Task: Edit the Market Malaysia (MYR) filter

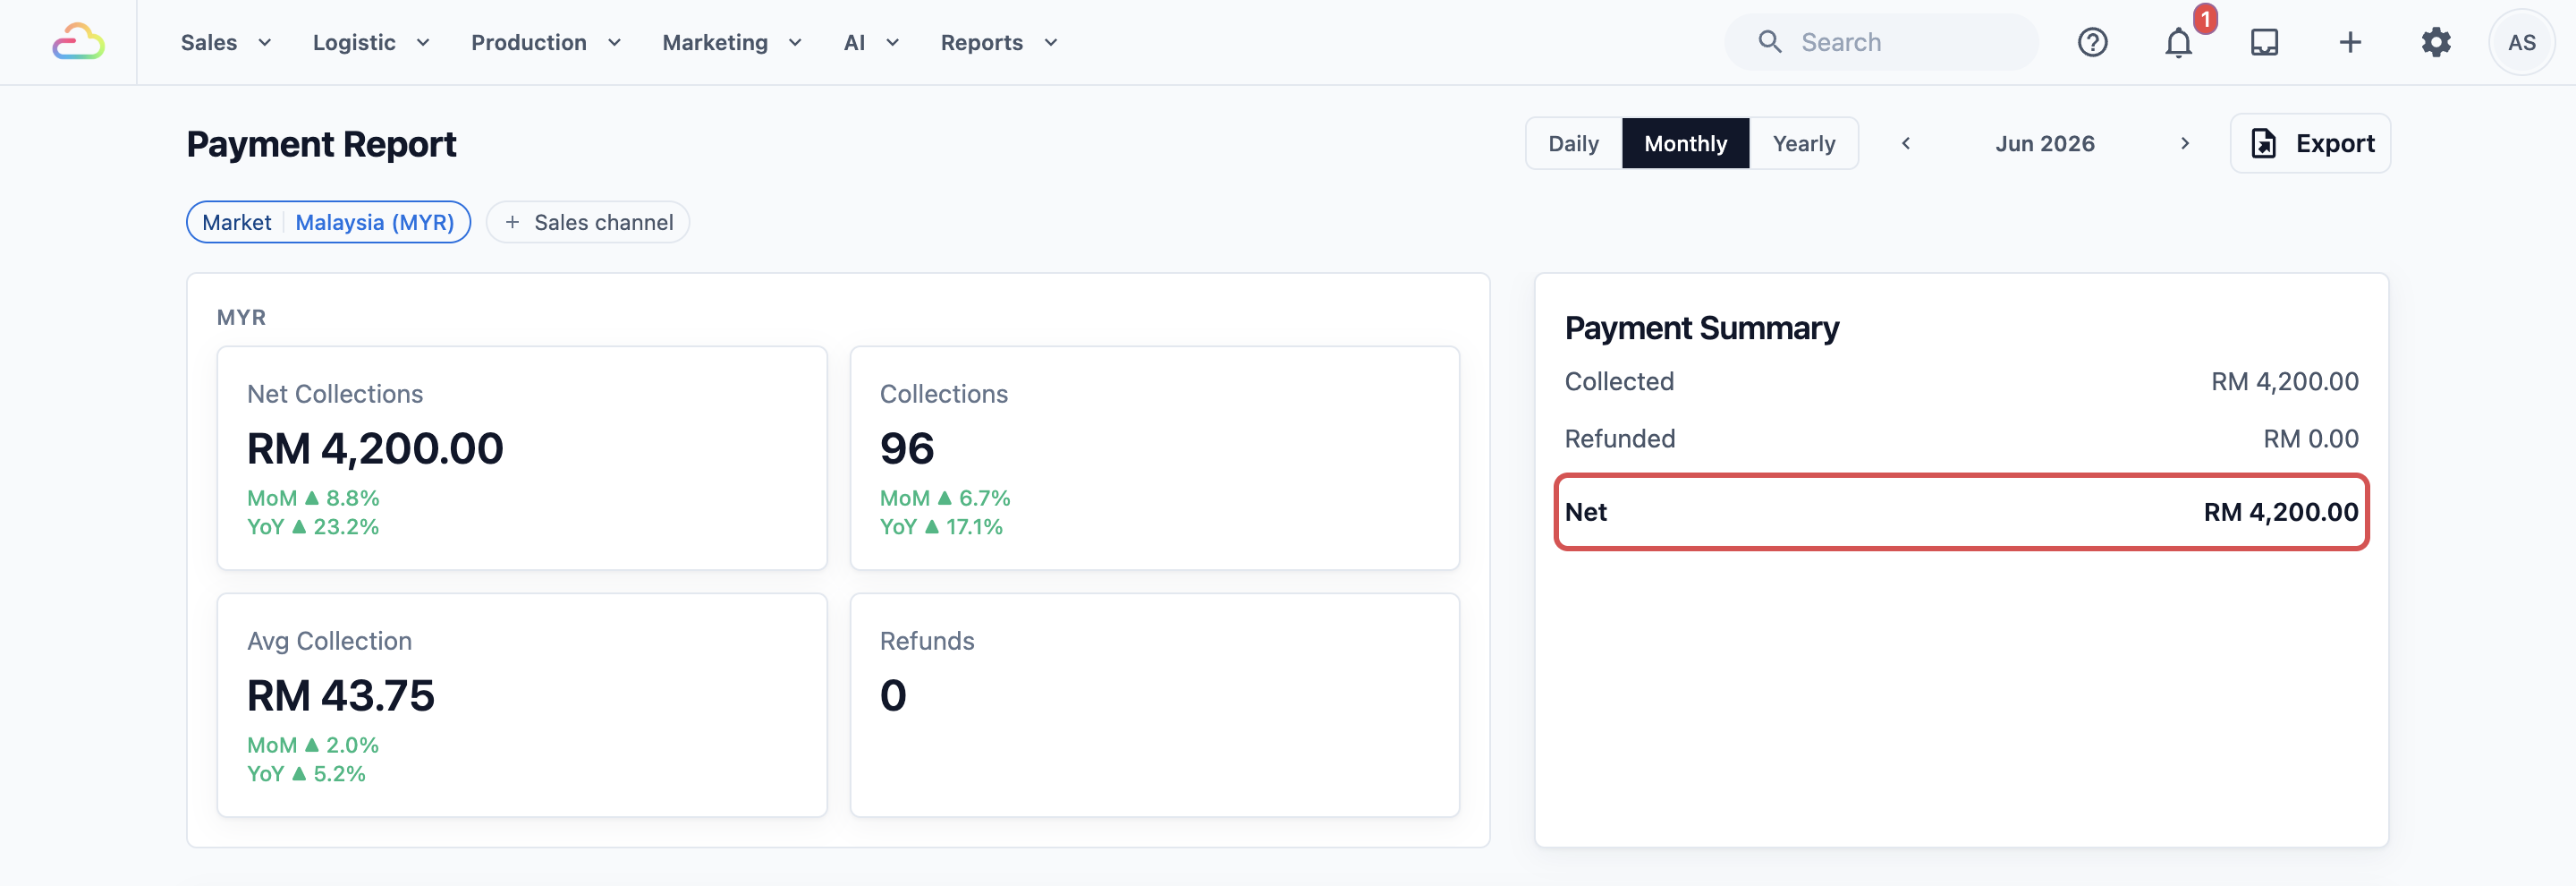Action: [x=328, y=222]
